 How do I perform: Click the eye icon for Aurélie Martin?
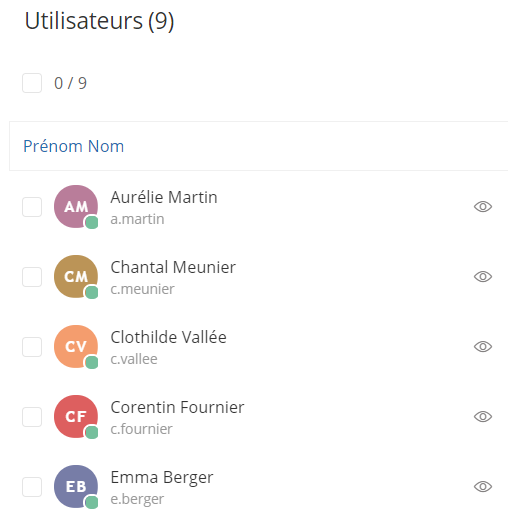(x=483, y=207)
